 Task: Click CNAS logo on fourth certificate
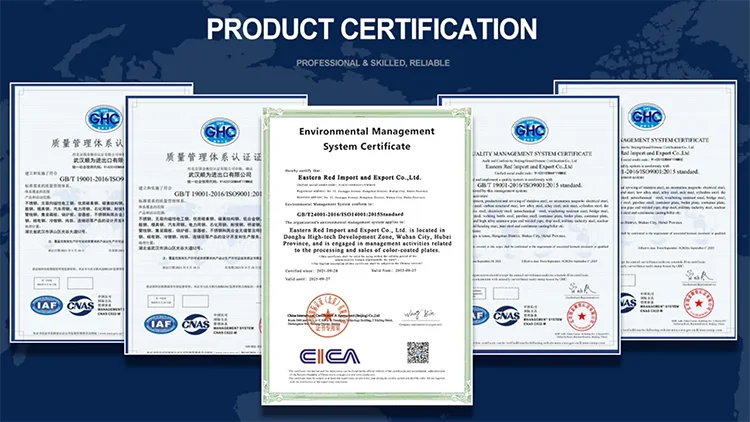[507, 316]
